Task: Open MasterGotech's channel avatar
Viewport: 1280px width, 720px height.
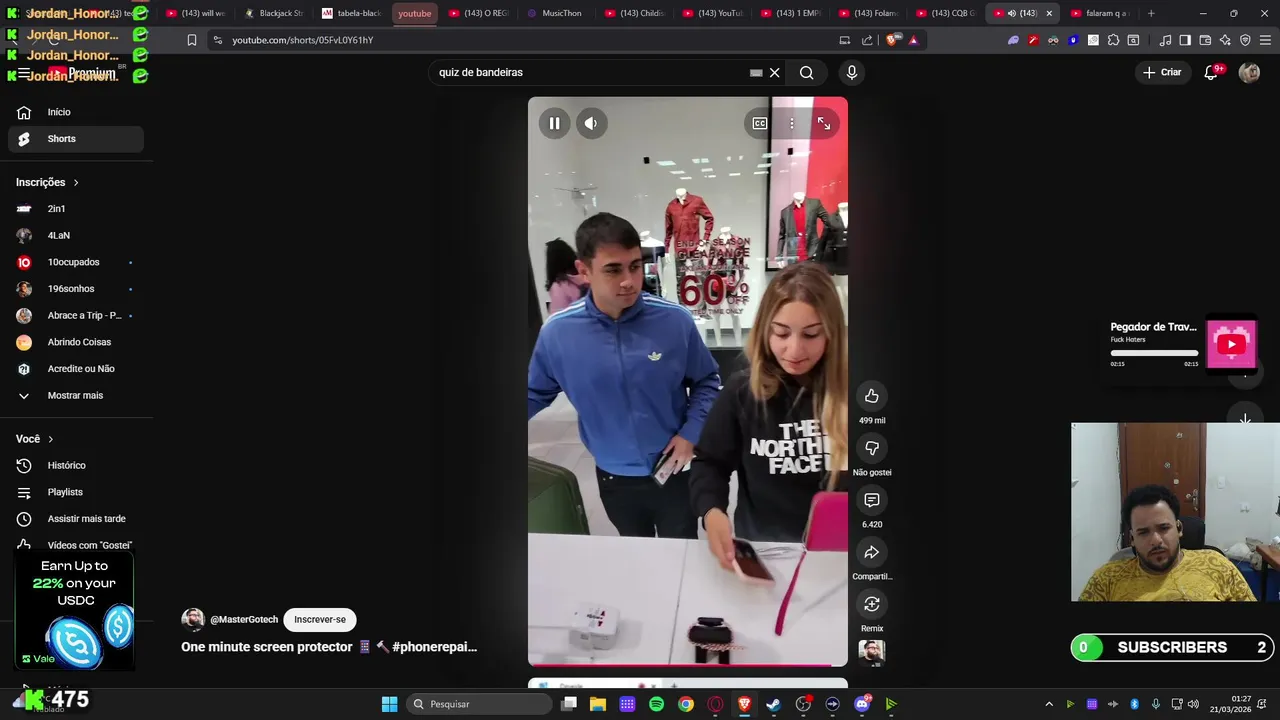Action: pyautogui.click(x=193, y=620)
